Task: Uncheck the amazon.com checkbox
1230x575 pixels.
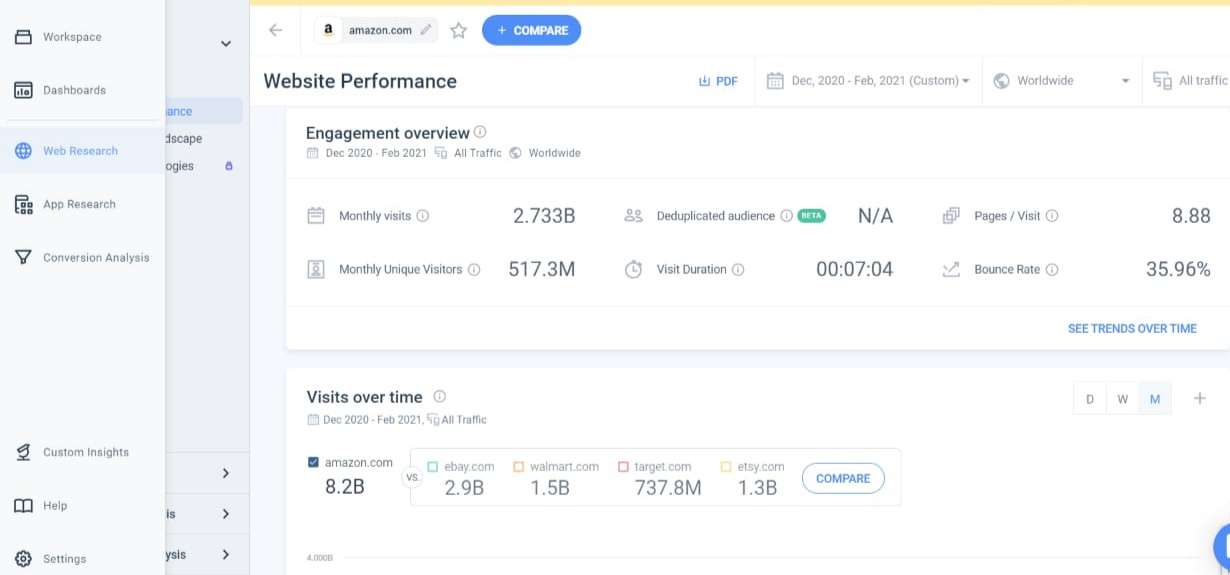Action: click(314, 462)
